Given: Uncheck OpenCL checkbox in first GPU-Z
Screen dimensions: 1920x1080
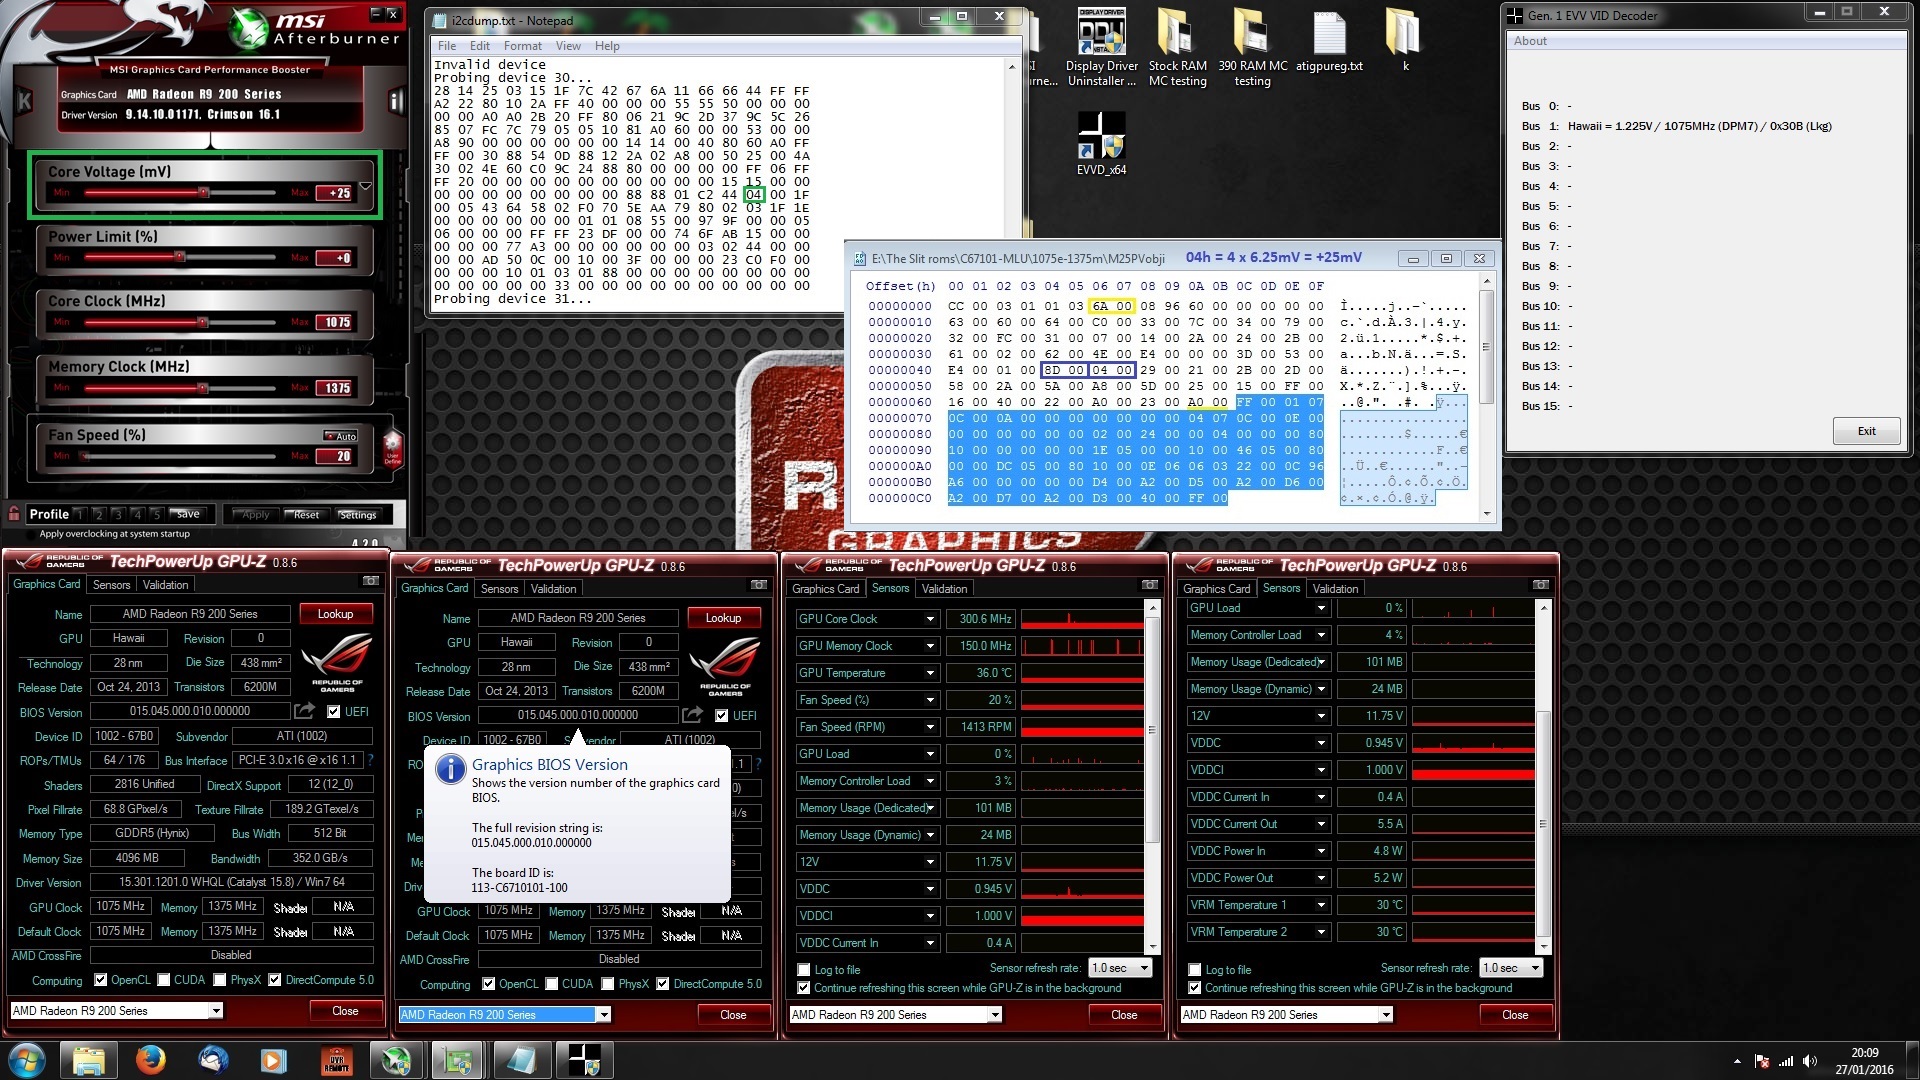Looking at the screenshot, I should click(x=100, y=980).
